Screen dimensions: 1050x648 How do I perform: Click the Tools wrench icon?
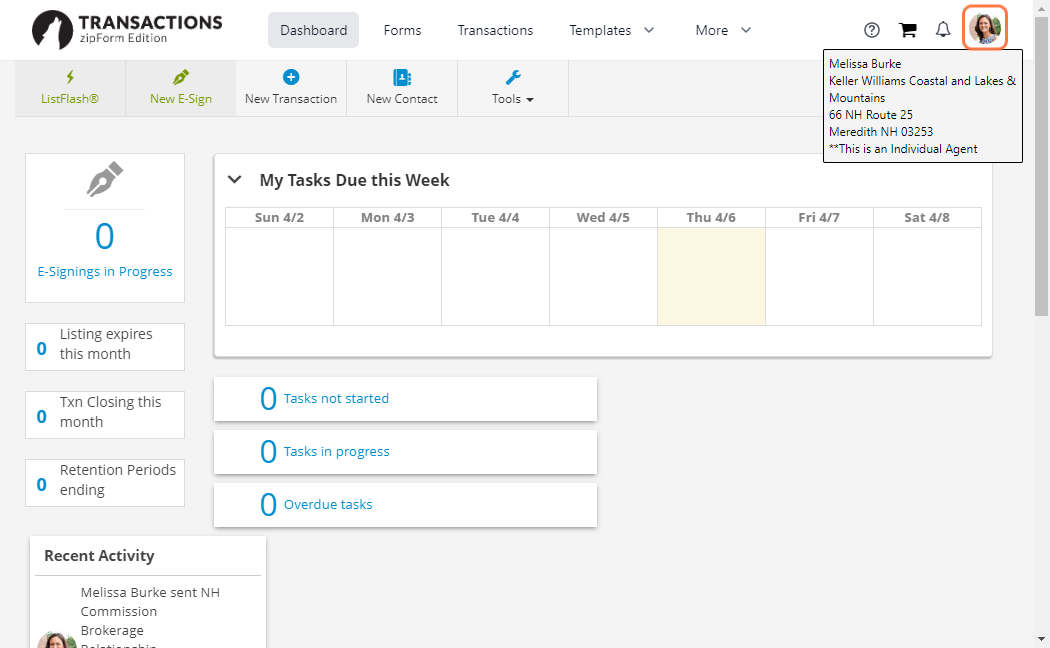[x=513, y=77]
